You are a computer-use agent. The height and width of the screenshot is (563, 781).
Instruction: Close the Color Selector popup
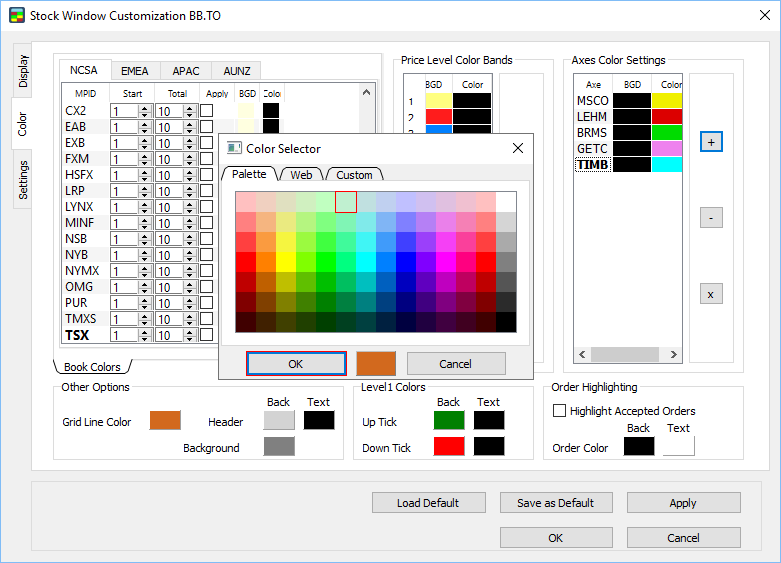pos(518,148)
